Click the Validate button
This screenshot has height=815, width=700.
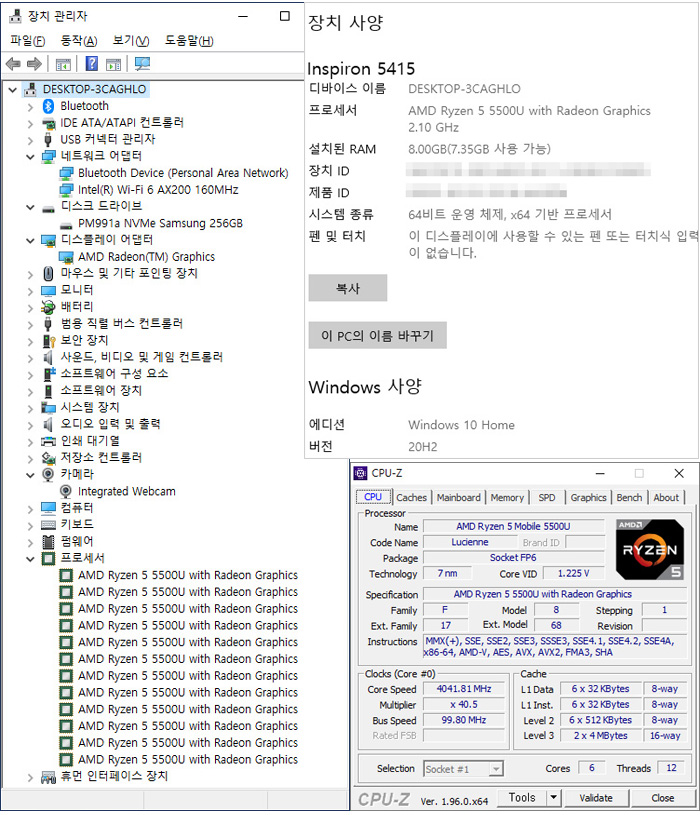[596, 798]
